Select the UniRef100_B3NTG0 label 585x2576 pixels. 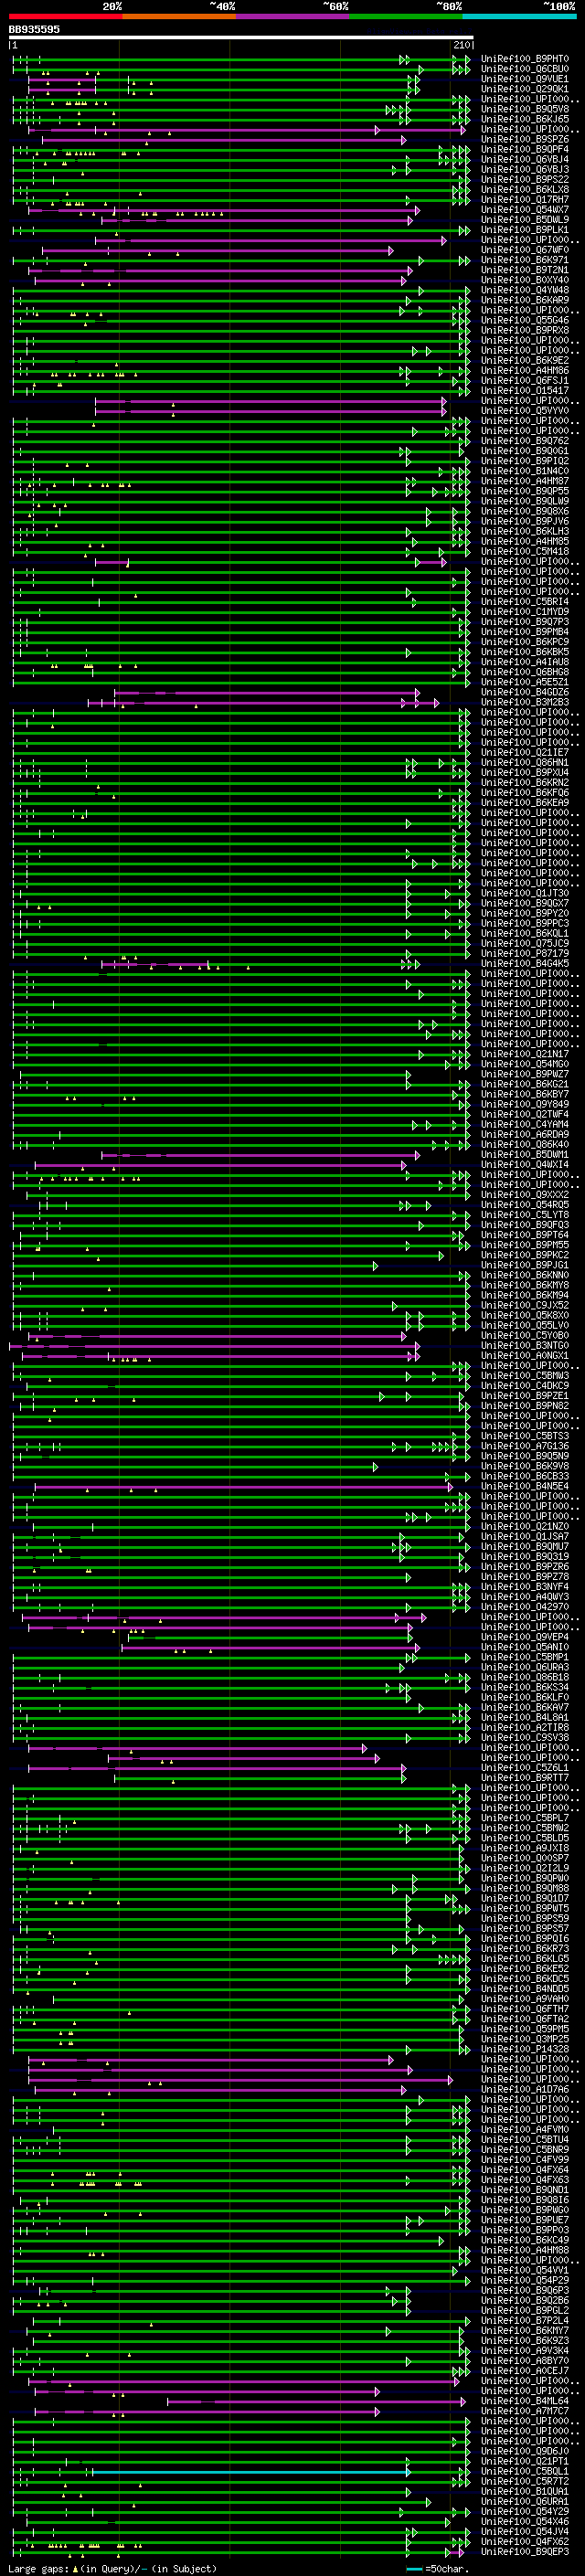point(525,1345)
